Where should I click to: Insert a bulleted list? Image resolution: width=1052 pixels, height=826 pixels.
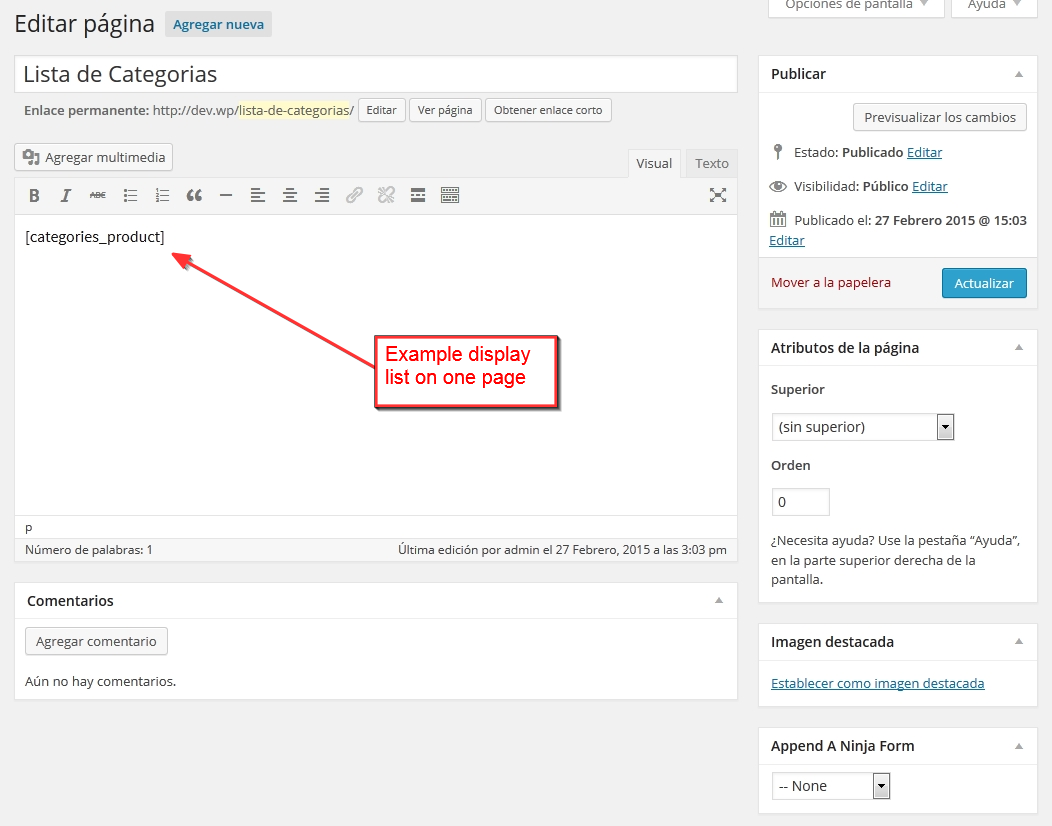pos(130,195)
